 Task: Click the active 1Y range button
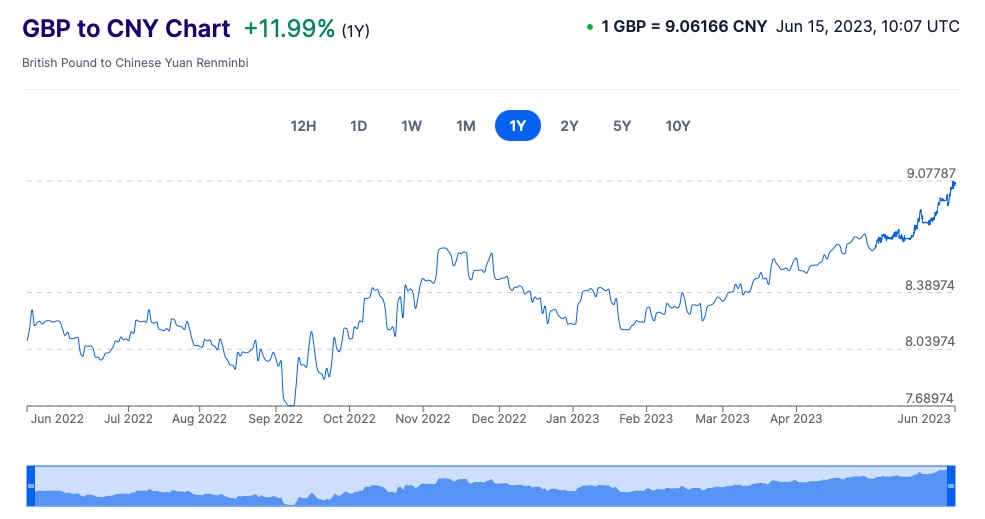pos(517,126)
